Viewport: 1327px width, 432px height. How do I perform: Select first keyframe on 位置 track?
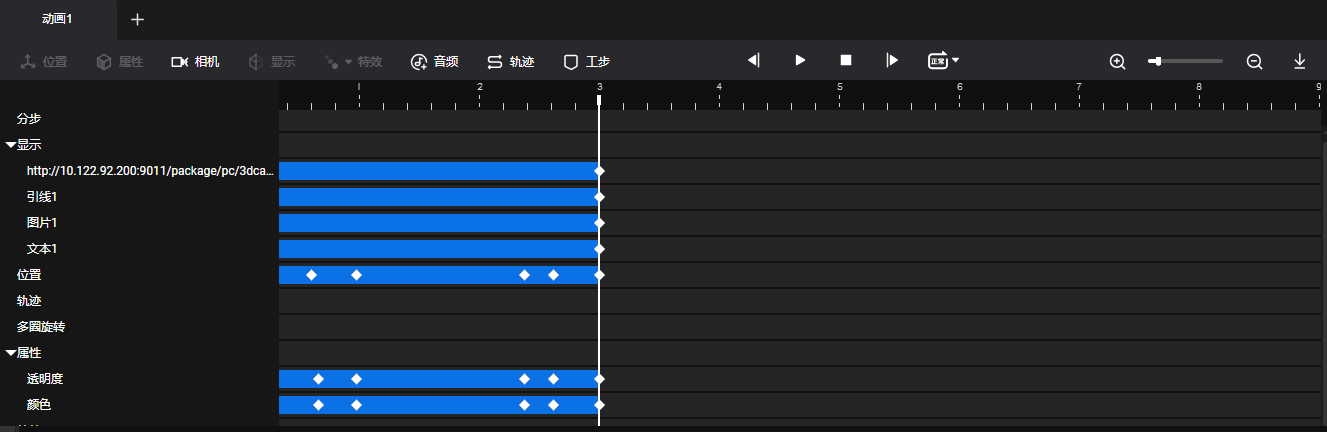coord(311,274)
